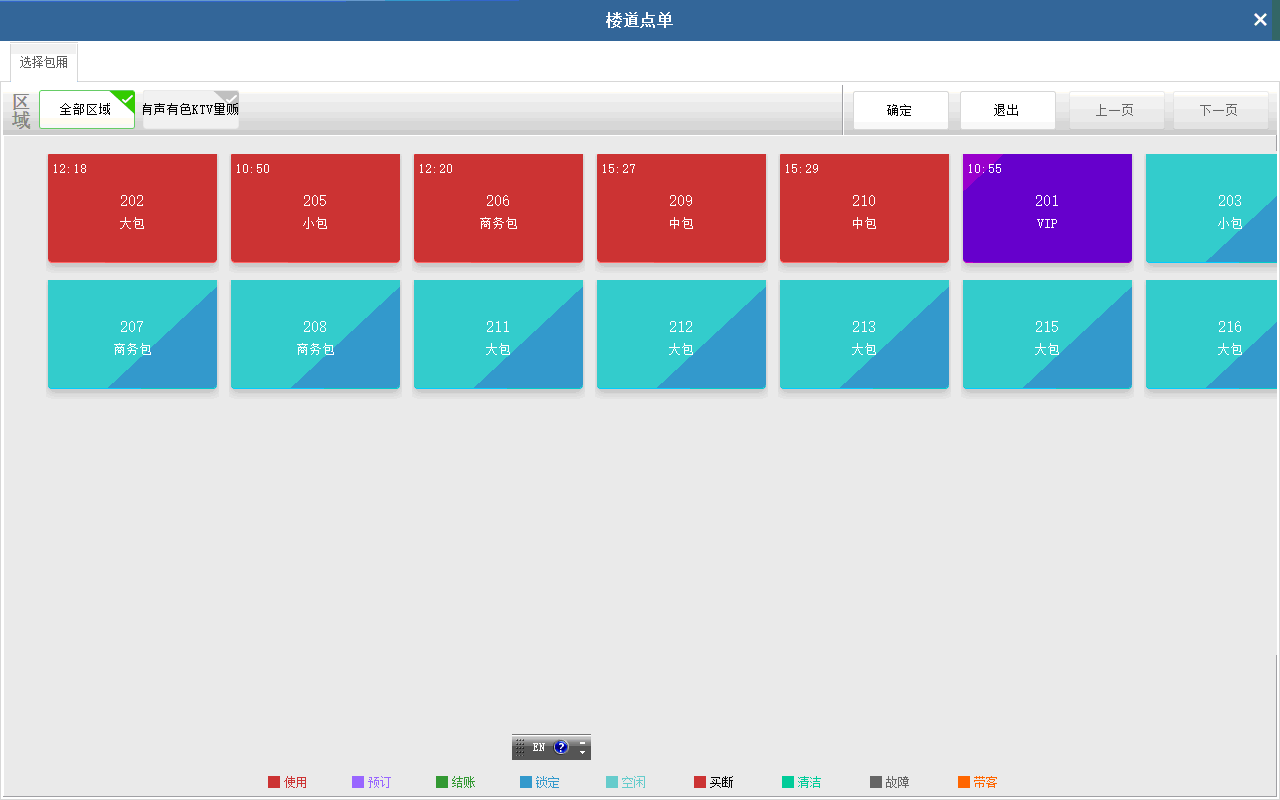The height and width of the screenshot is (800, 1280).
Task: Select room 207 商务包
Action: (132, 334)
